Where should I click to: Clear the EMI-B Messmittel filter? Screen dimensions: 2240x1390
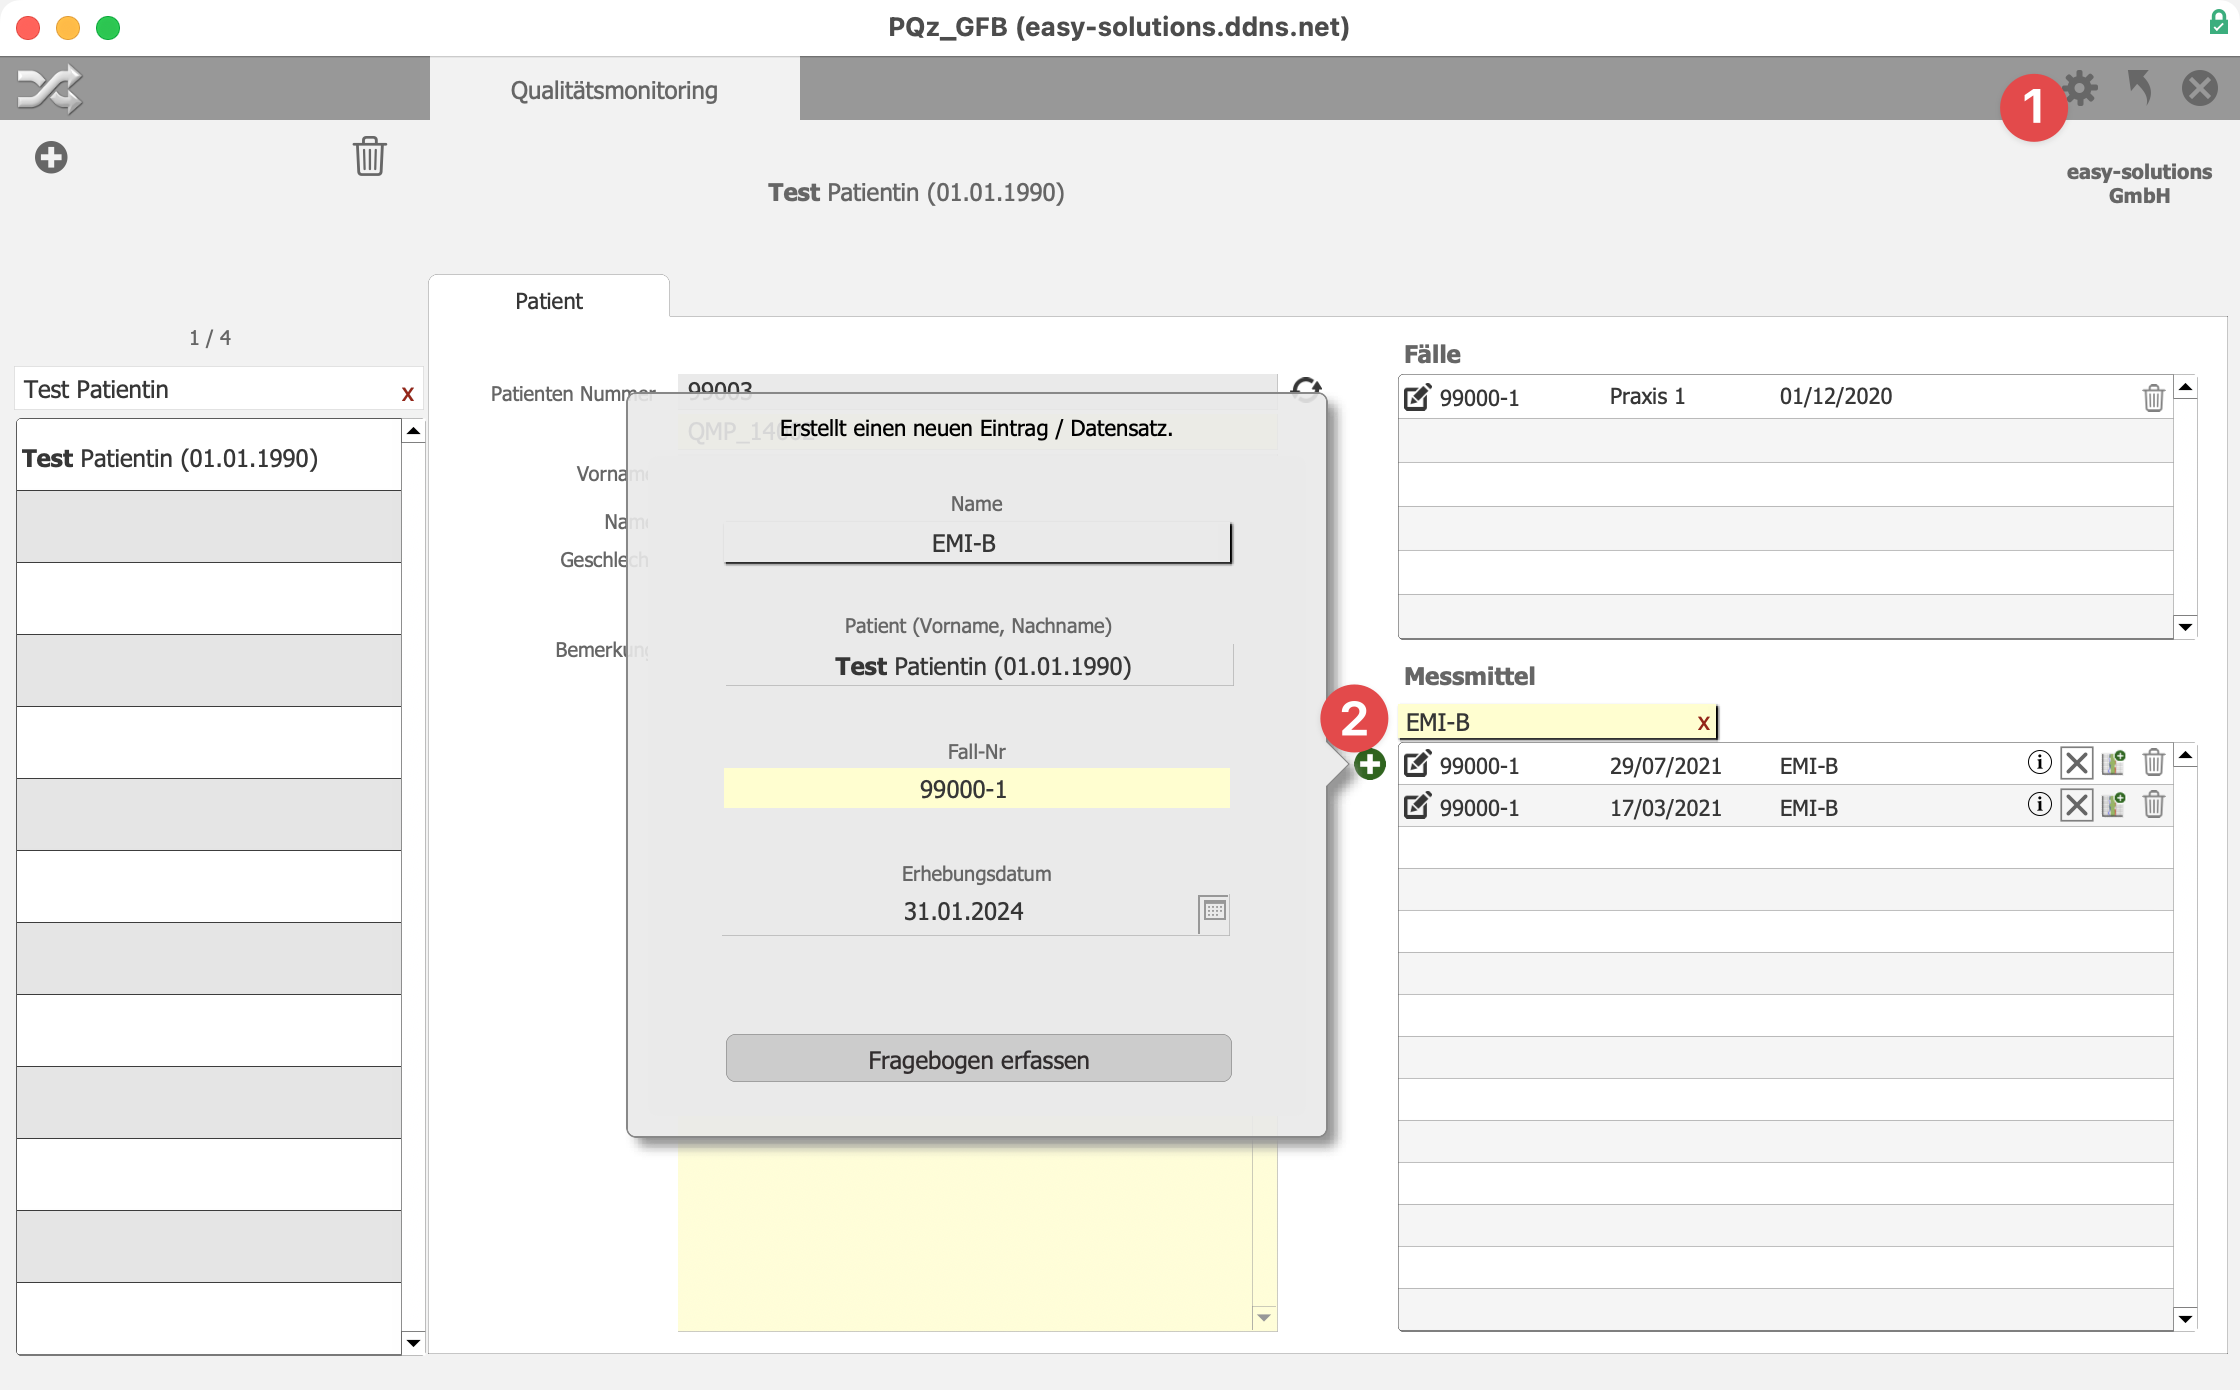click(x=1703, y=722)
